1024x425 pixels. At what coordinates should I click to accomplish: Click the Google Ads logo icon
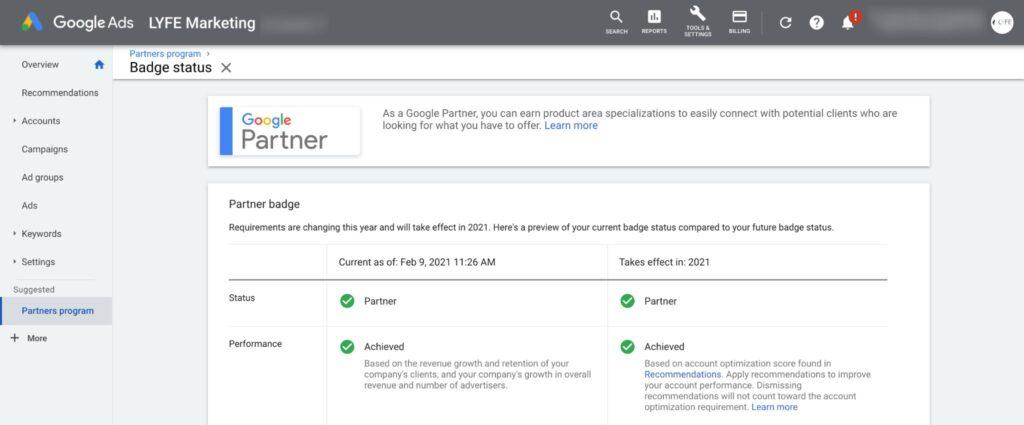pos(32,22)
